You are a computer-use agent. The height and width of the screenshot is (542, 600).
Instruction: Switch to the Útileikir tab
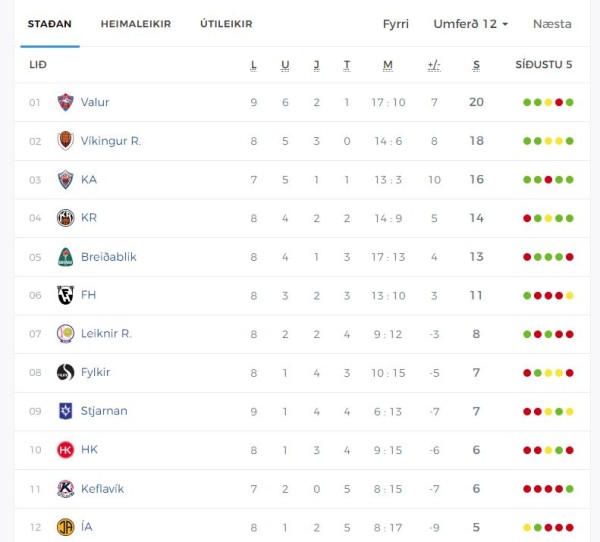coord(226,24)
